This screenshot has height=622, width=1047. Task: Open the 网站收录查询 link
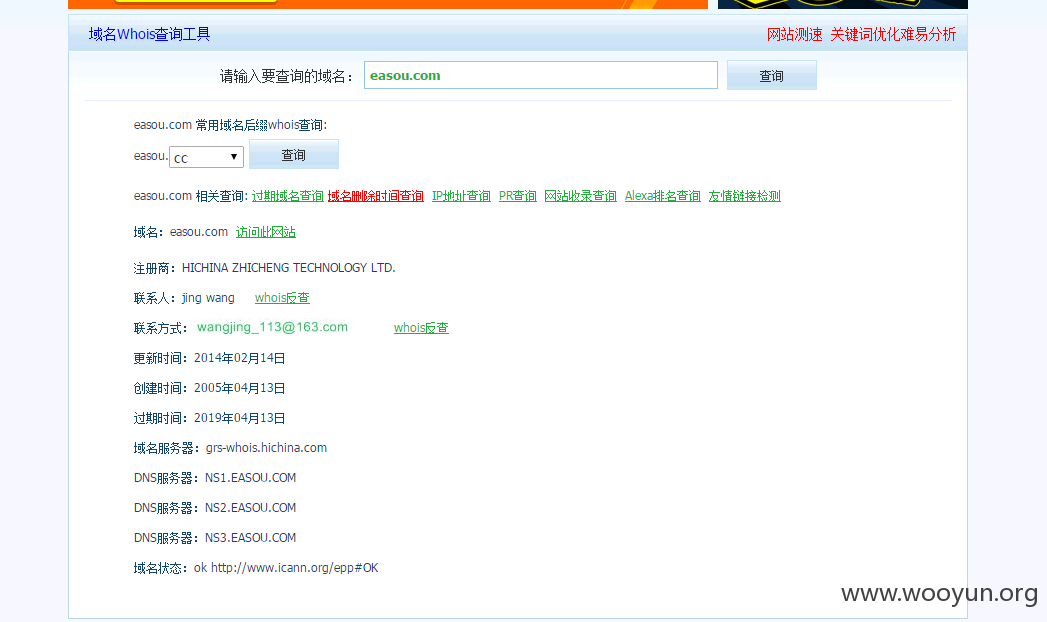point(580,196)
